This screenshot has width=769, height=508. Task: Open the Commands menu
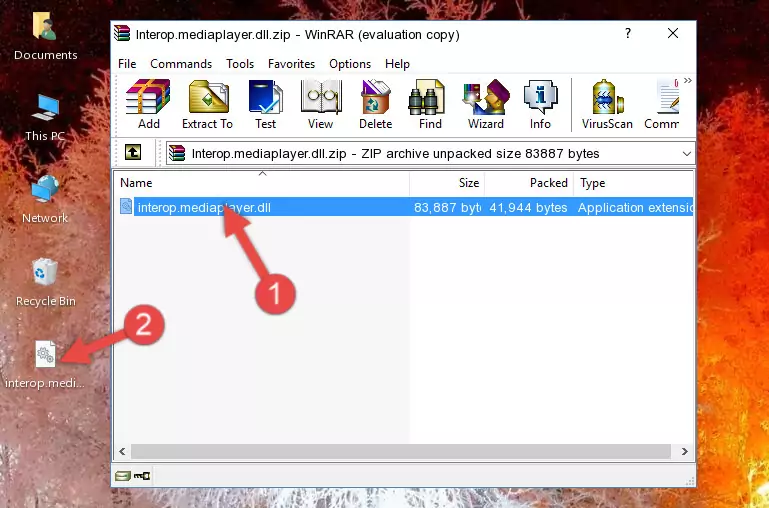click(x=181, y=64)
